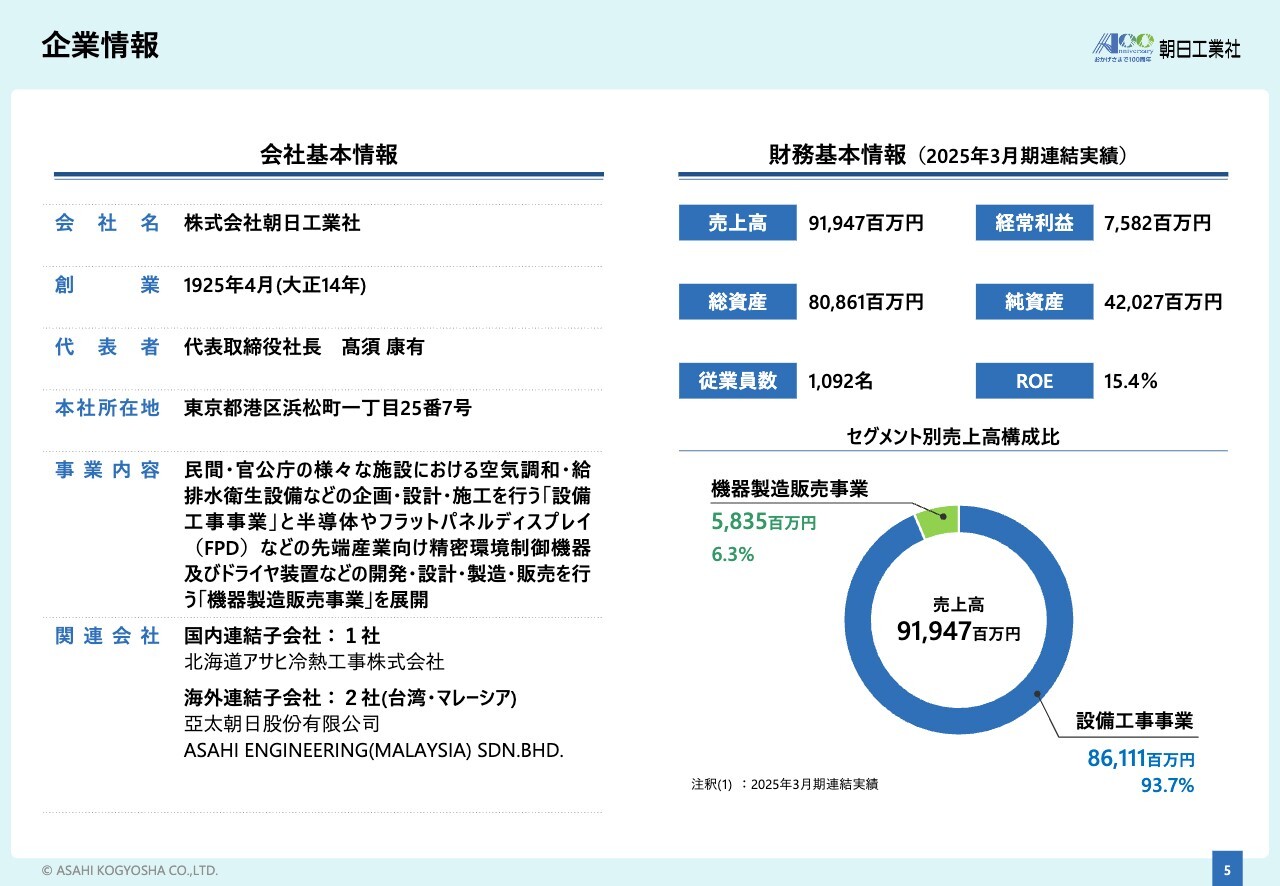Screen dimensions: 1280x886
Task: Select the 財務基本情報 section heading
Action: pos(949,155)
